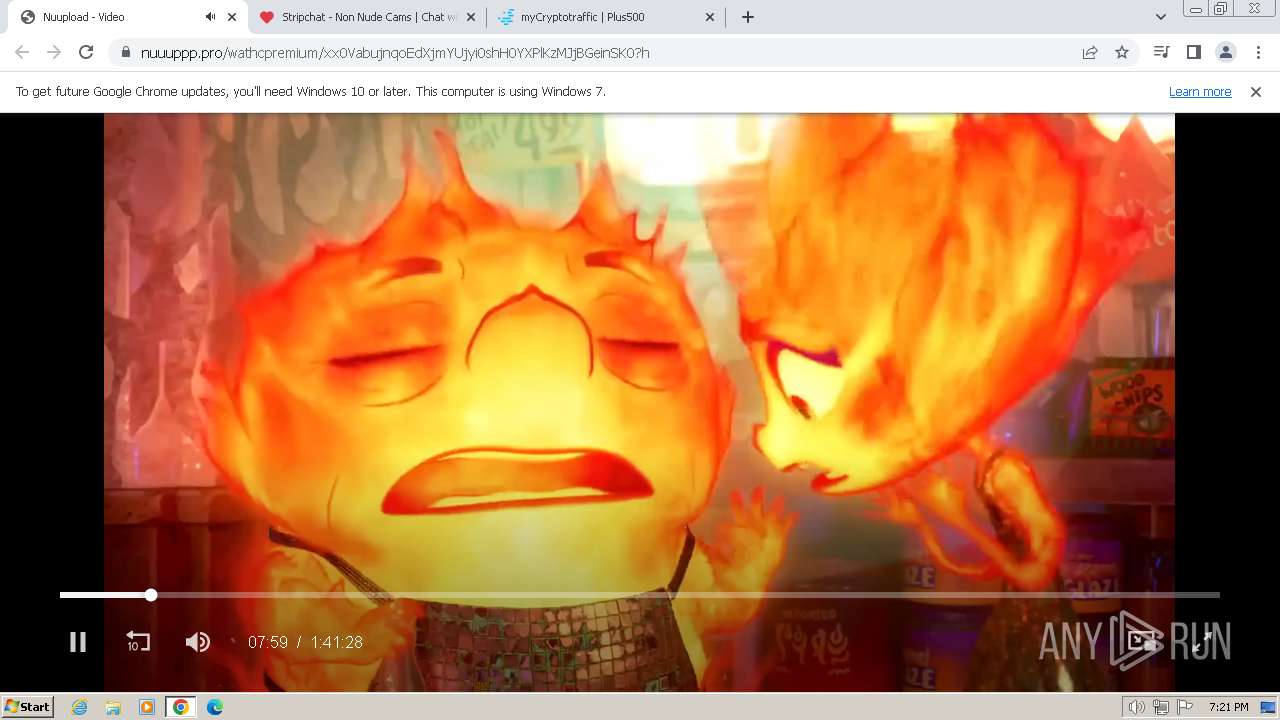Open the Windows Start menu
The width and height of the screenshot is (1280, 720).
(x=27, y=707)
